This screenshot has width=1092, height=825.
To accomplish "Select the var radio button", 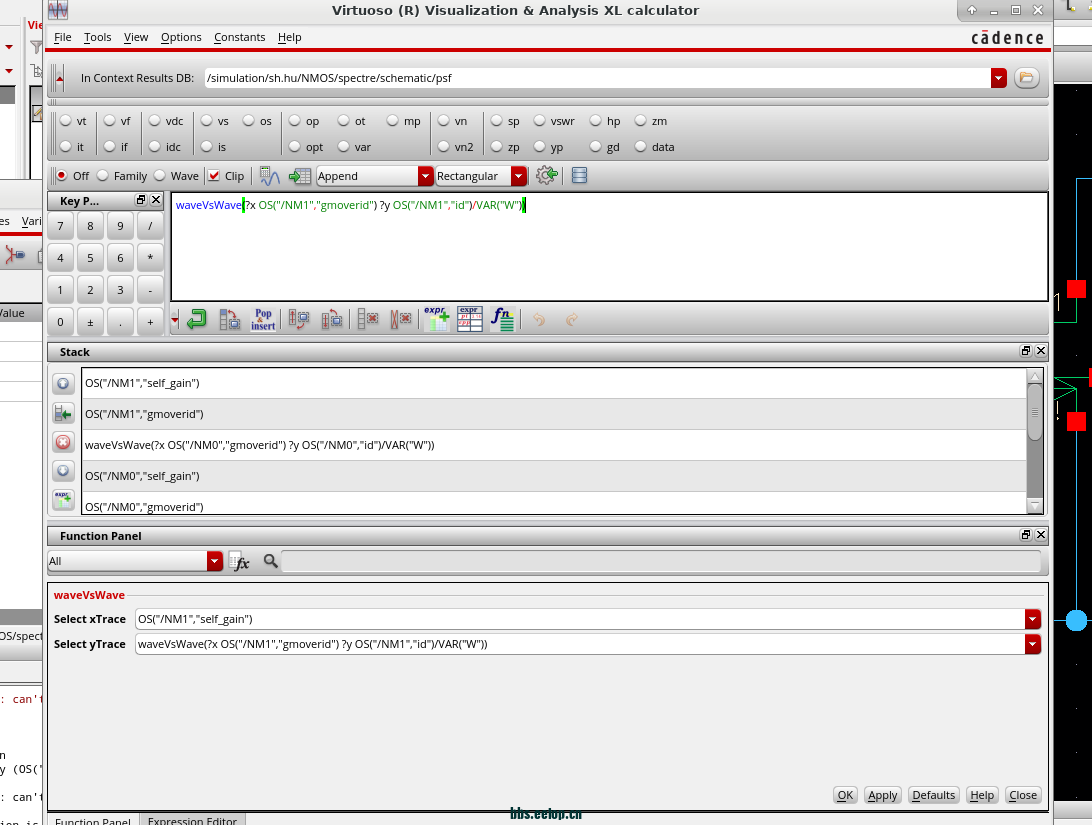I will pos(343,147).
